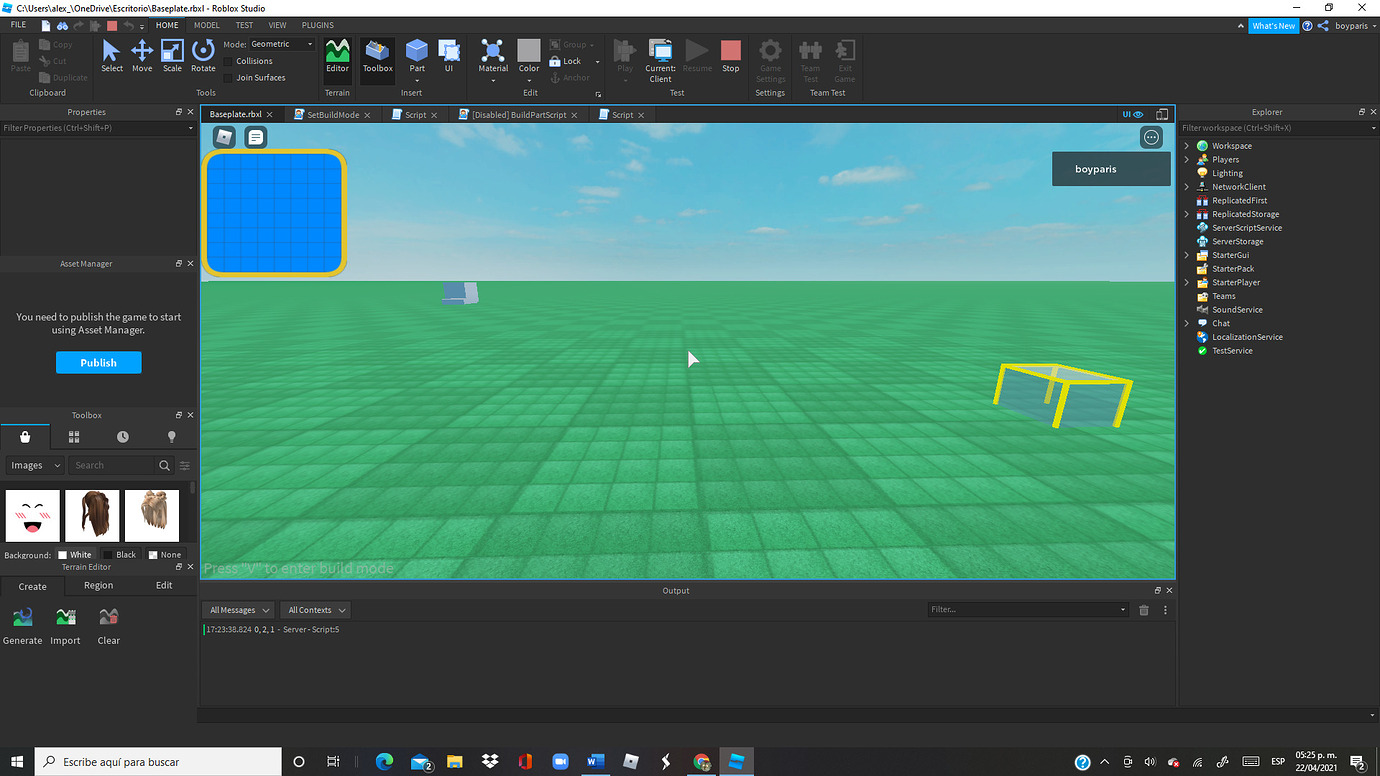The image size is (1380, 776).
Task: Open the All Messages filter dropdown
Action: tap(237, 609)
